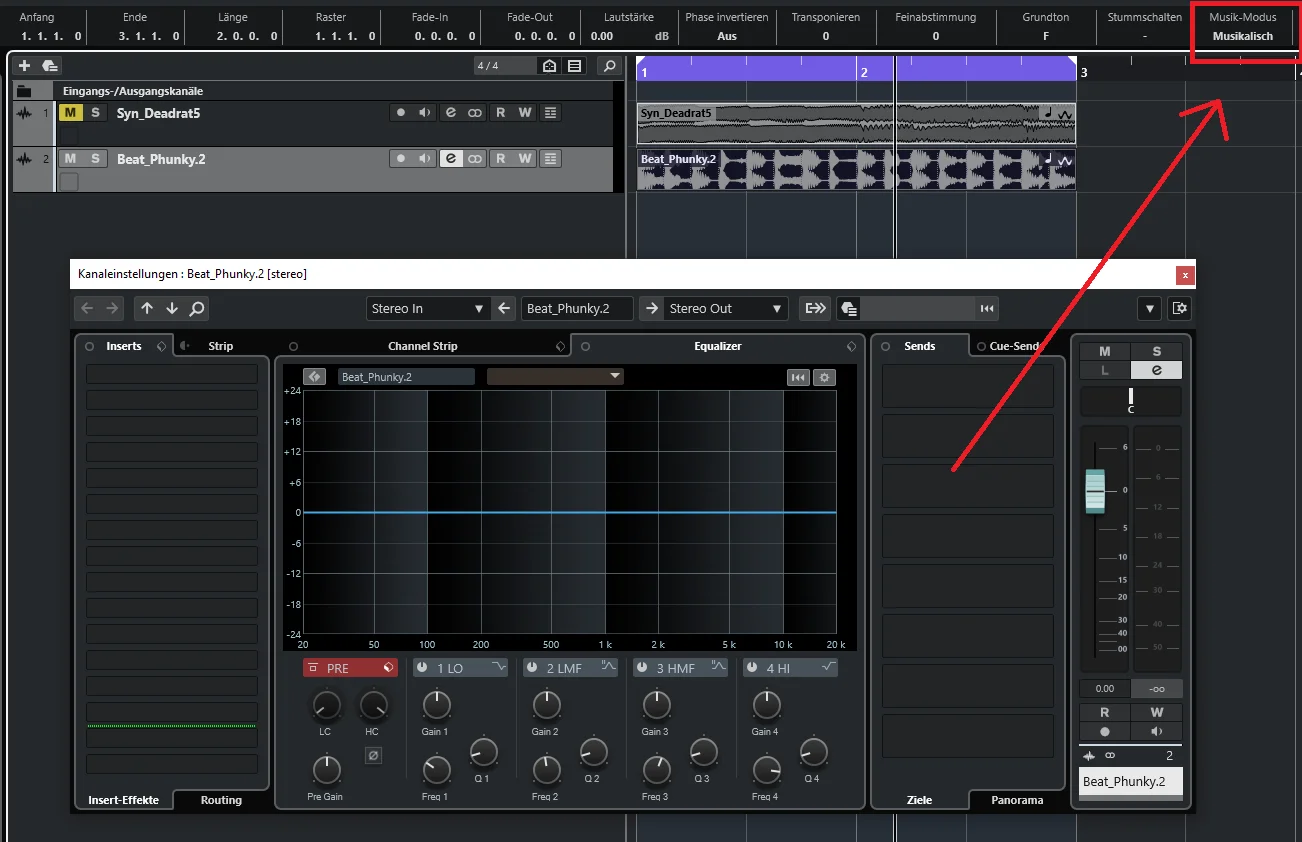This screenshot has height=842, width=1302.
Task: Switch to the Cue-Sends tab
Action: [x=1014, y=346]
